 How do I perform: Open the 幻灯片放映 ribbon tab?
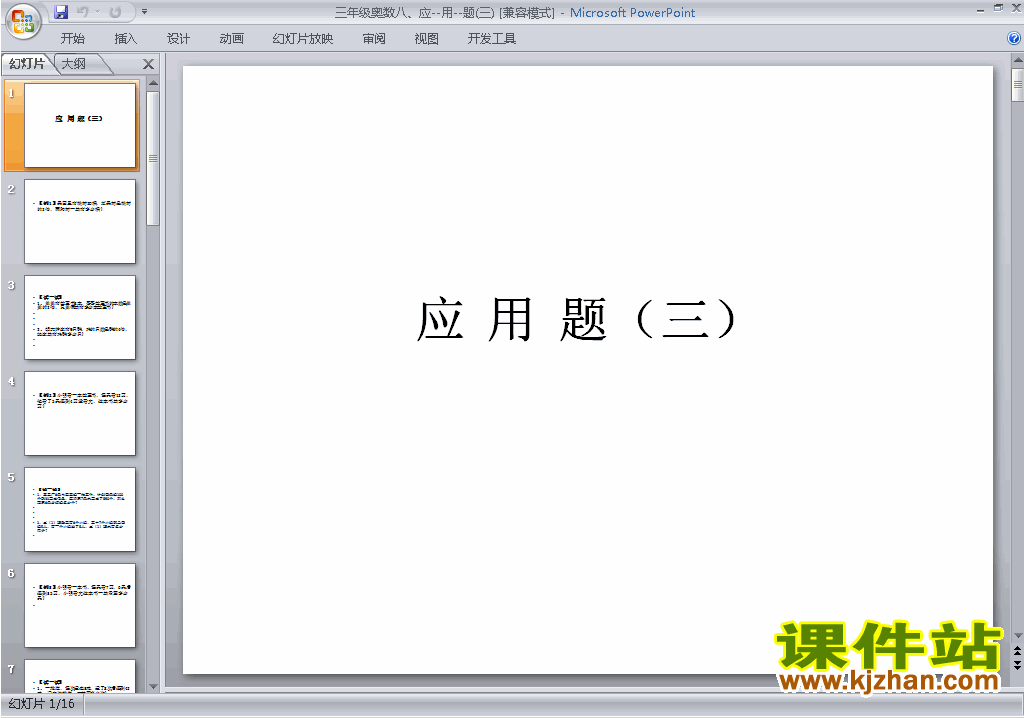302,39
